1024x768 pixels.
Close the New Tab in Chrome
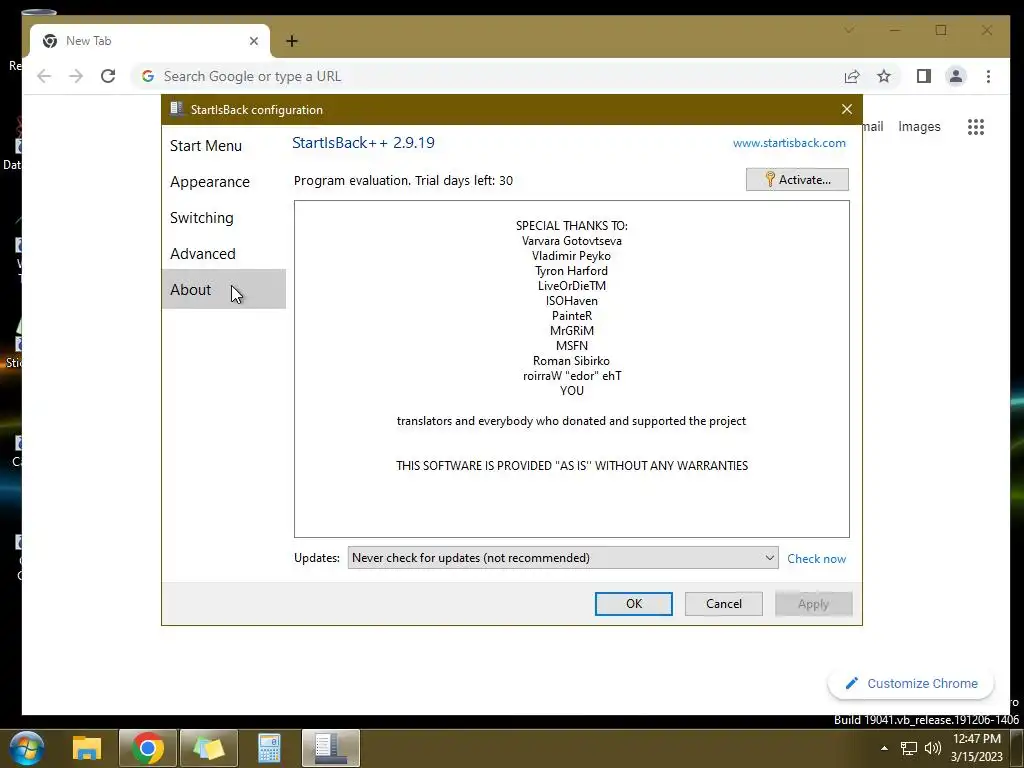click(254, 41)
